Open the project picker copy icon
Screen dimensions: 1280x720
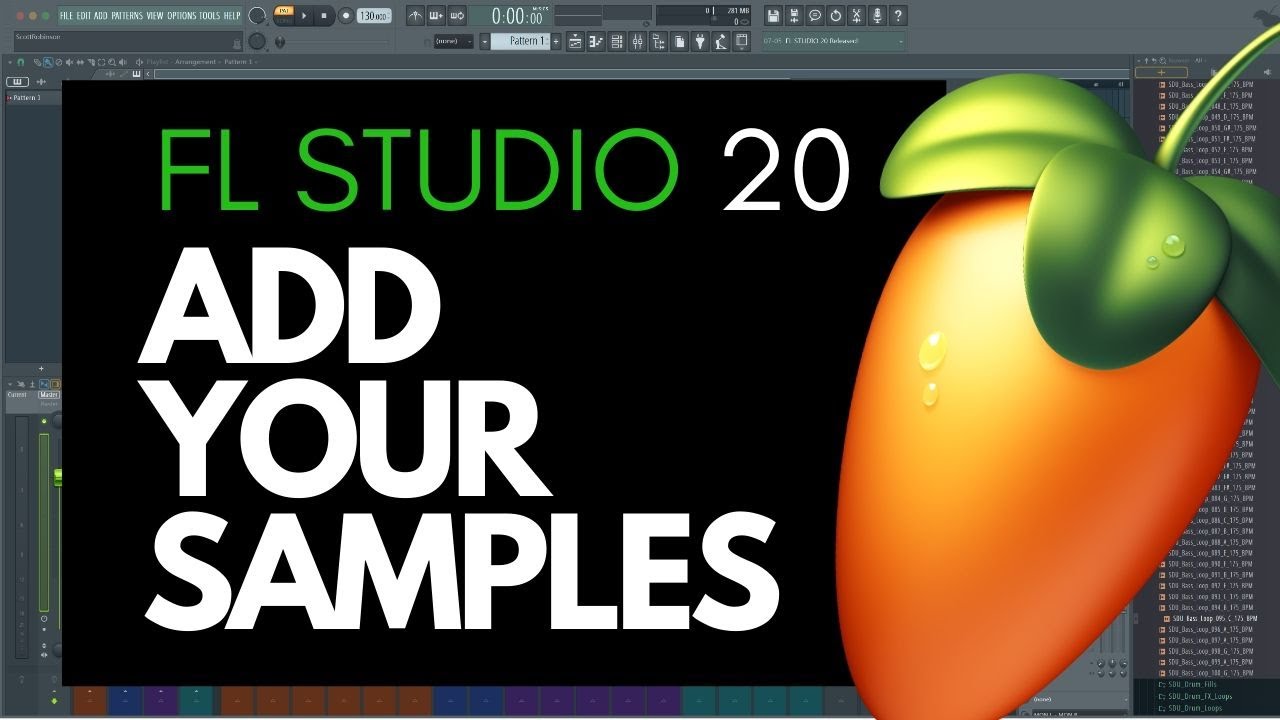(x=679, y=41)
